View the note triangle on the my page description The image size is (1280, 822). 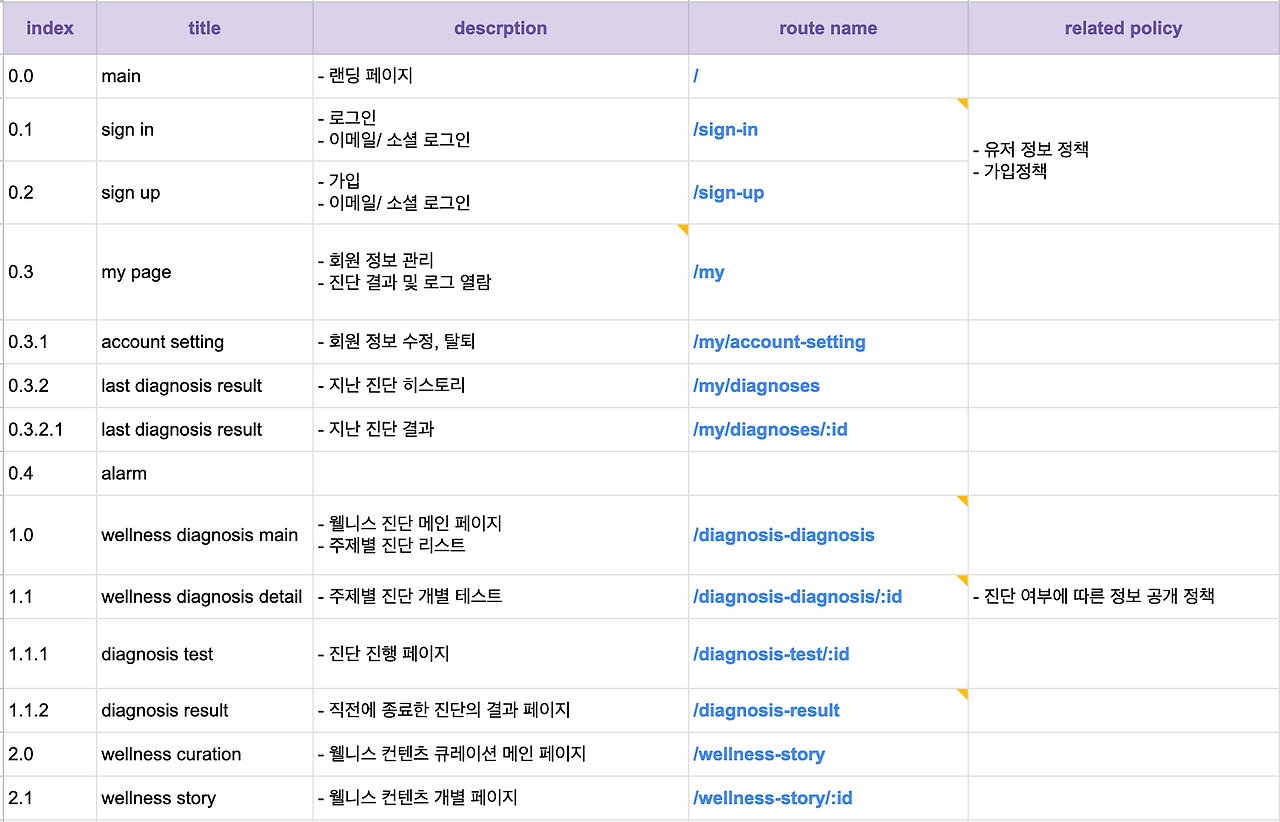[x=683, y=230]
